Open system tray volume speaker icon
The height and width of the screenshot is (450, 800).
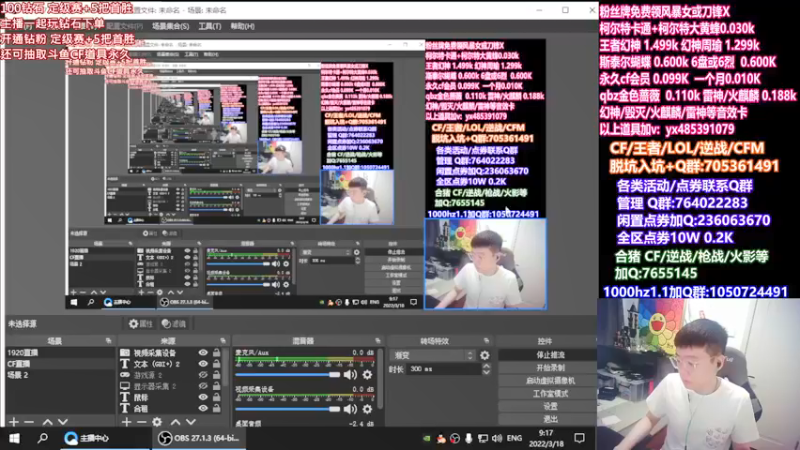[x=496, y=438]
